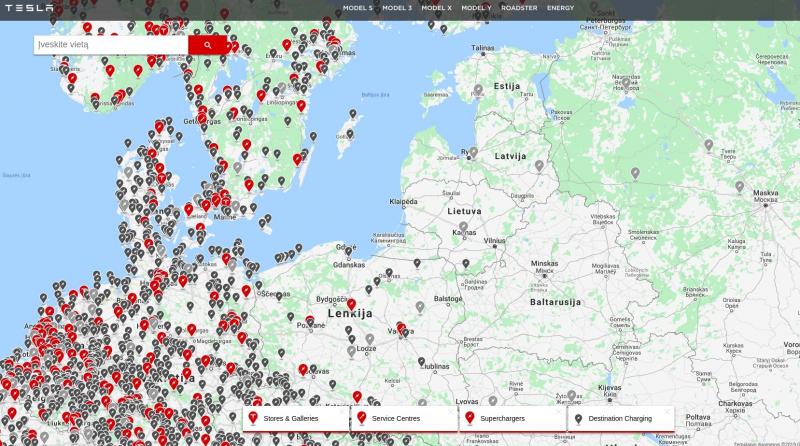Open the Model 3 menu item

397,8
